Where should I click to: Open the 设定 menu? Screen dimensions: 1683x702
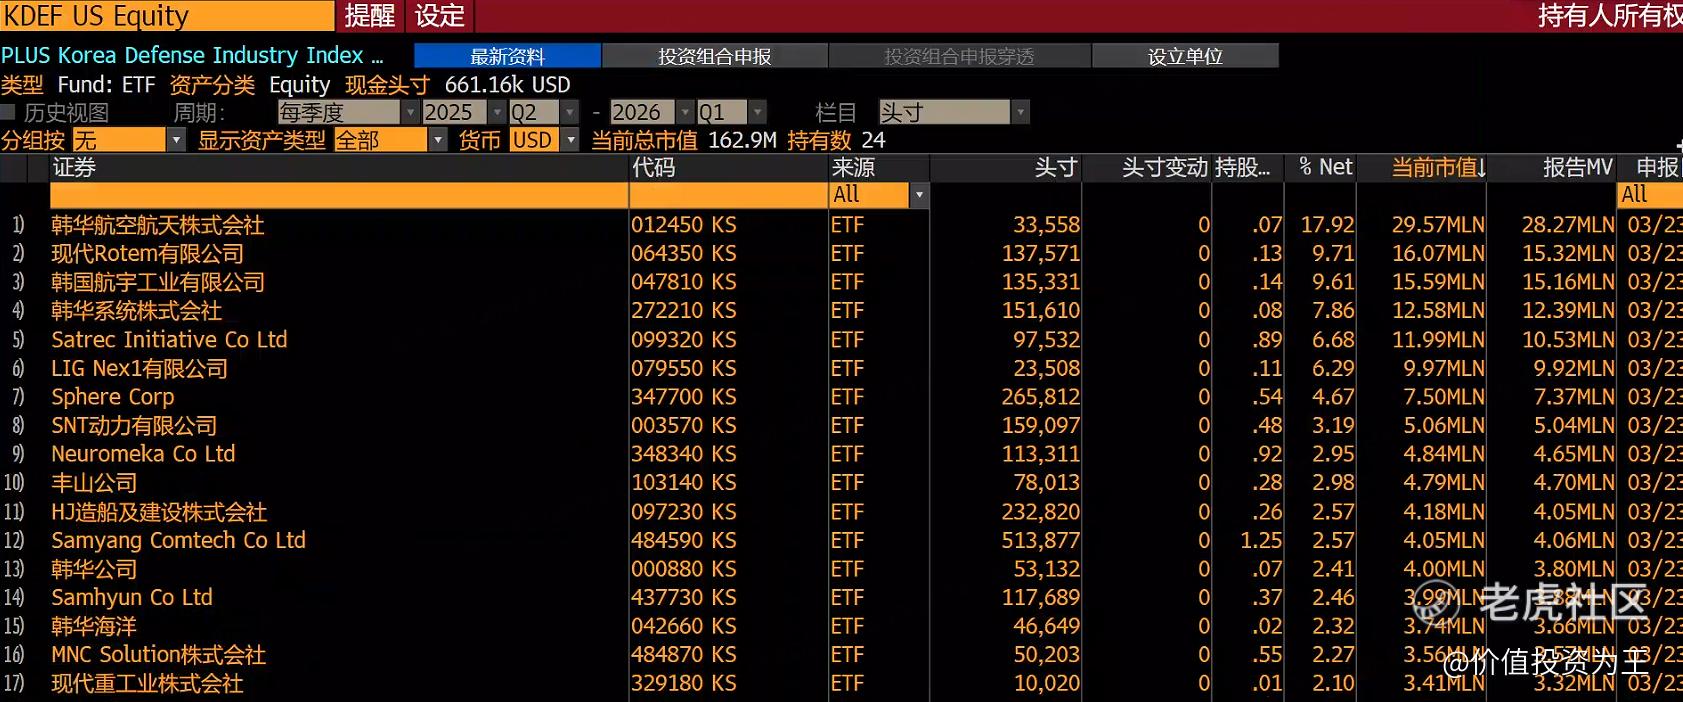click(x=440, y=15)
